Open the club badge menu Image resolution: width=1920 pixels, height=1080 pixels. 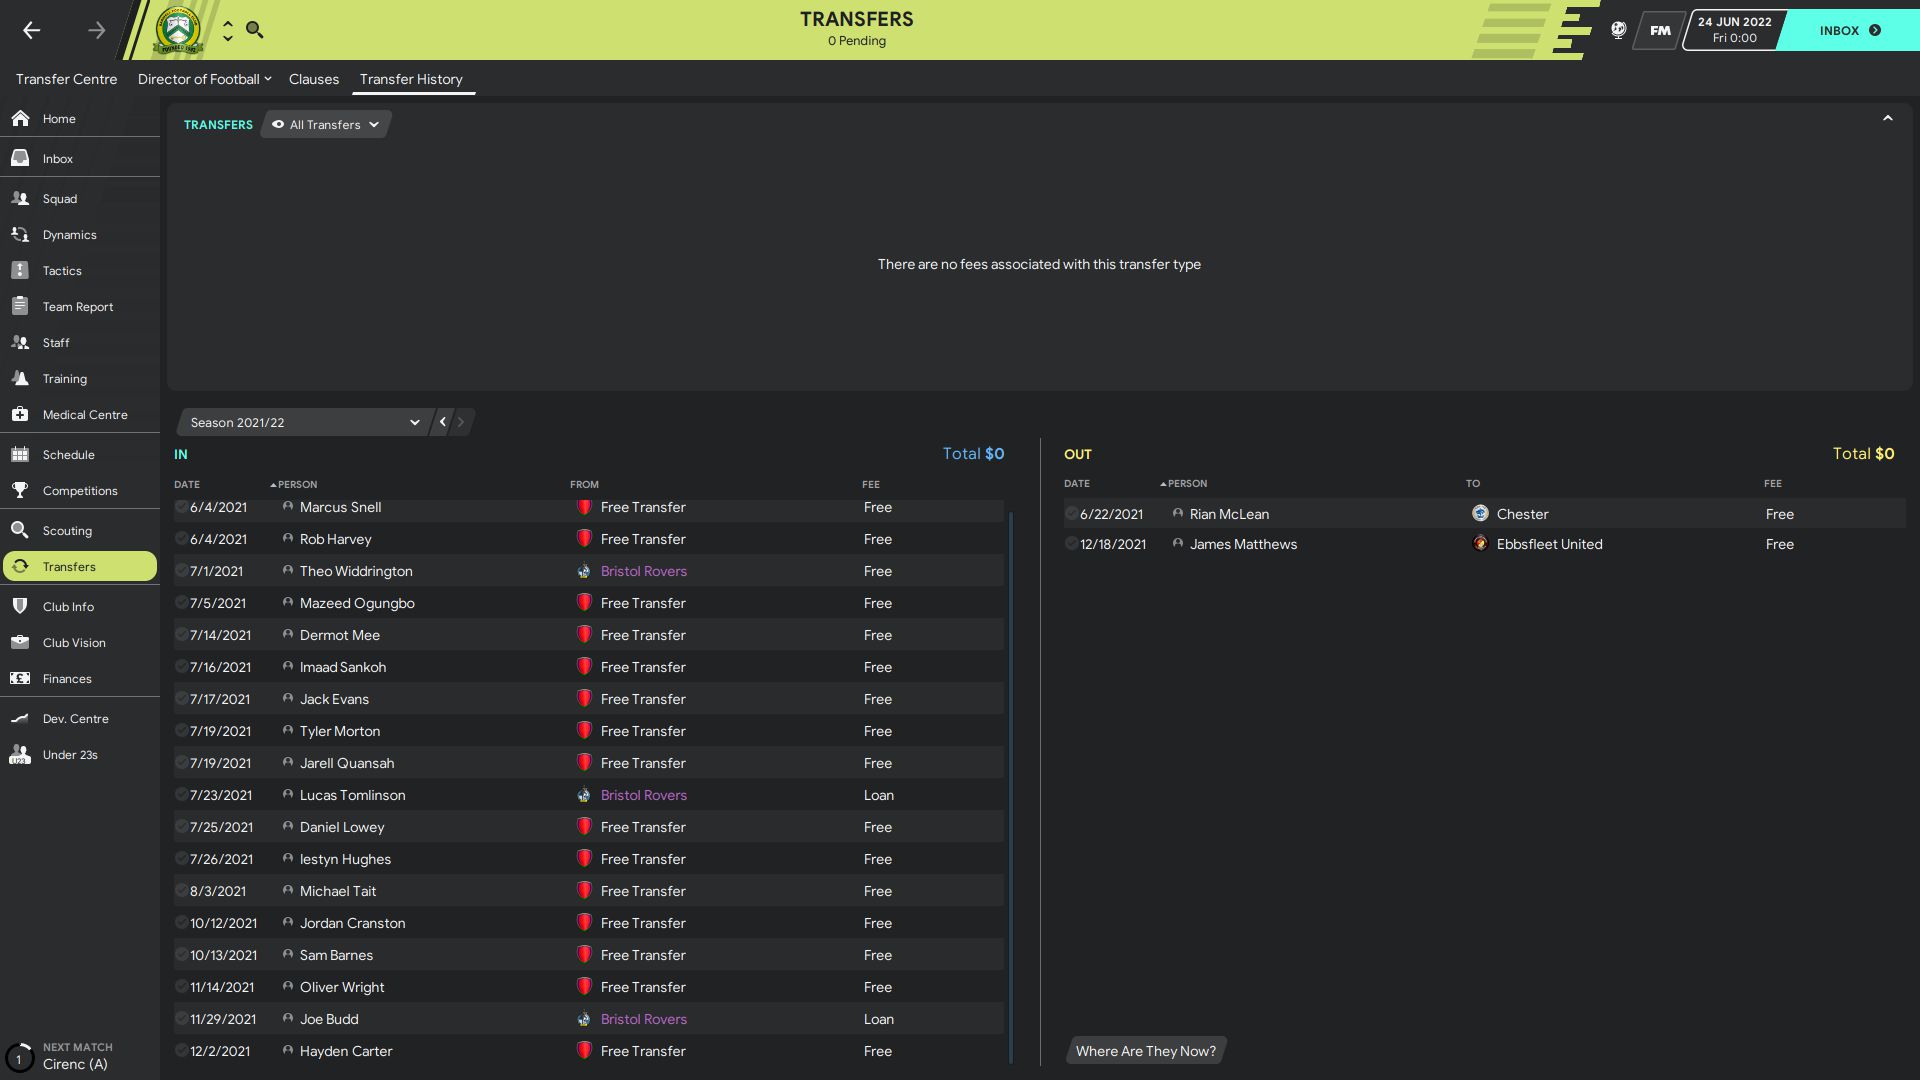tap(178, 30)
